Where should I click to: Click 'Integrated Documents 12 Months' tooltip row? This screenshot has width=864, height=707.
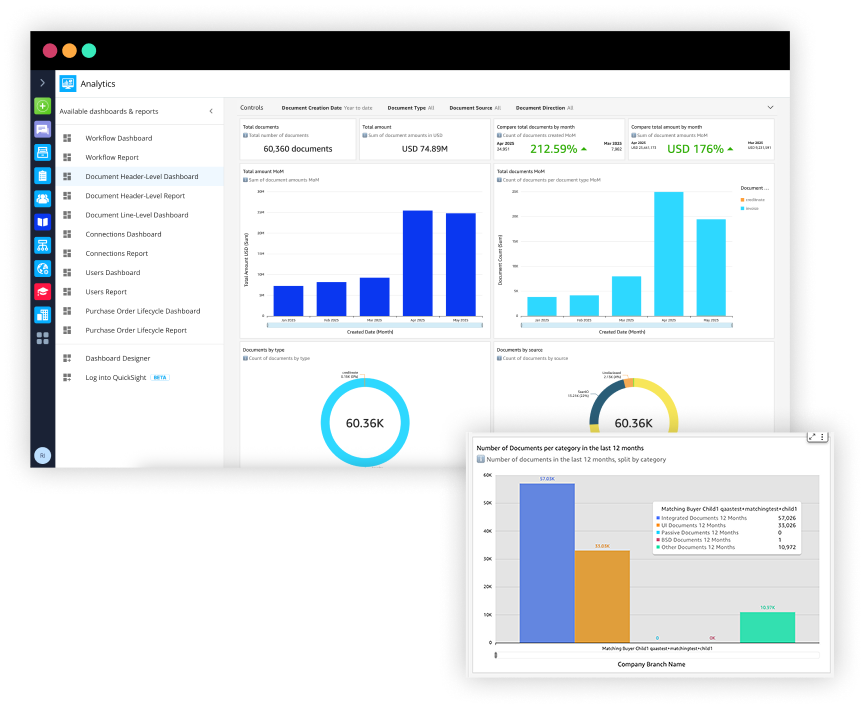[x=726, y=518]
